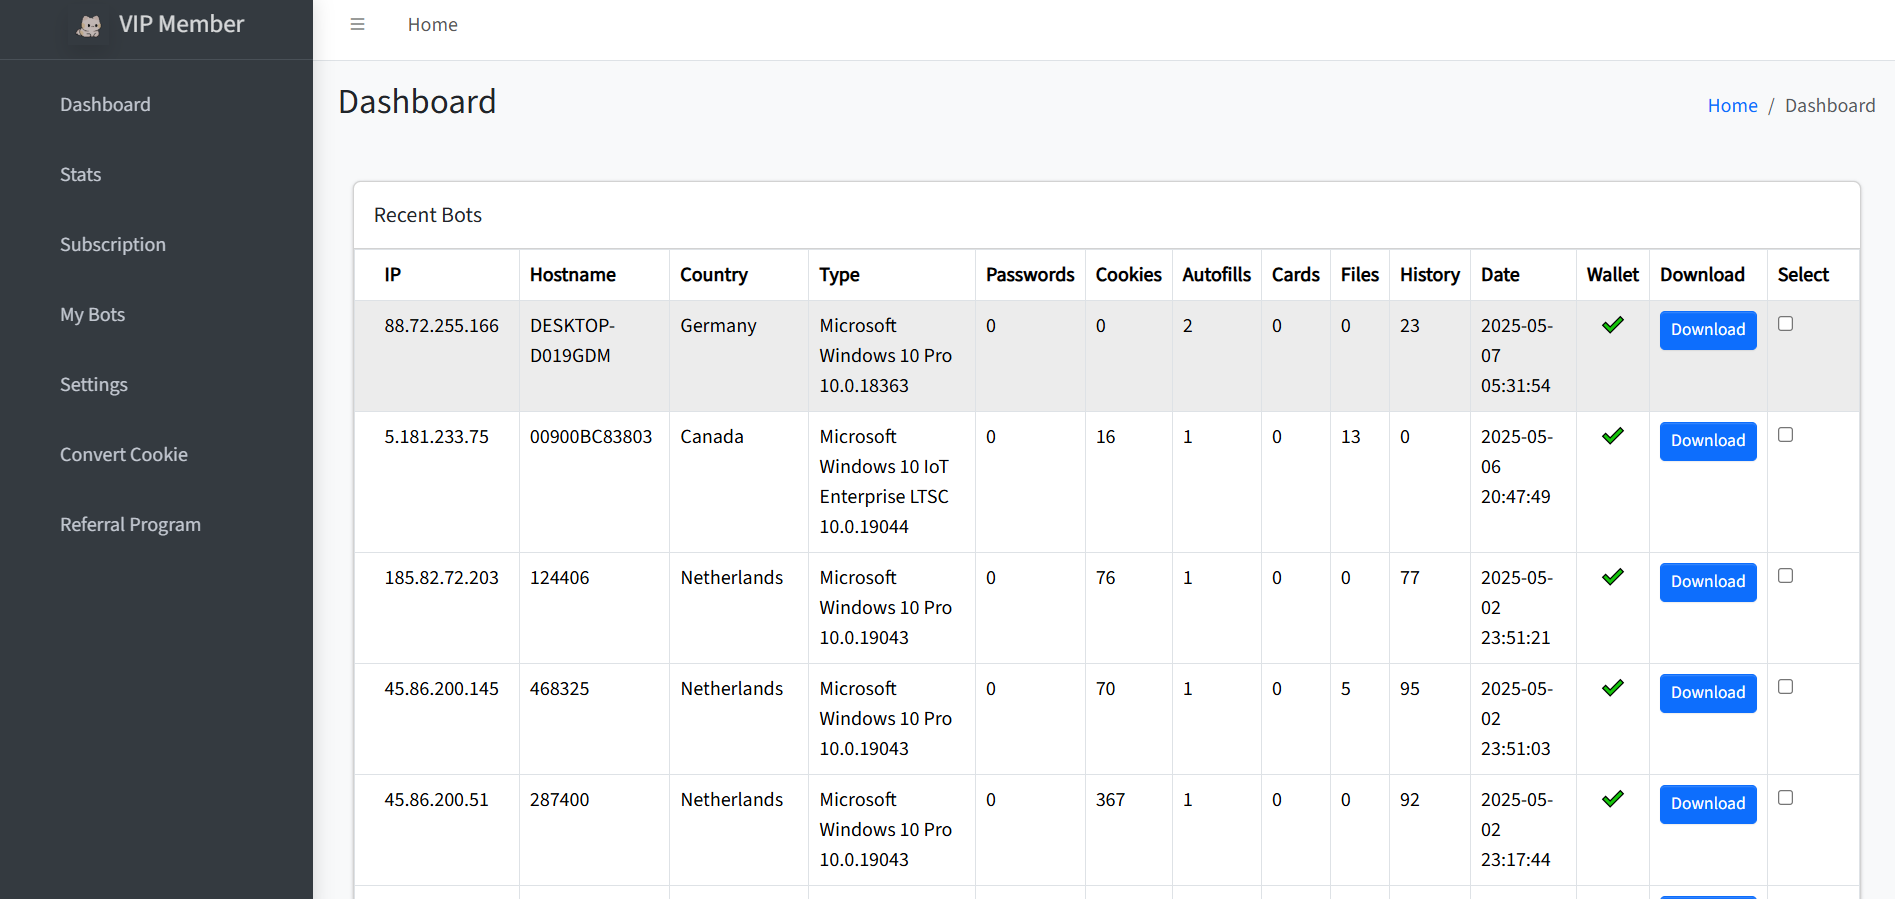Click the Country column header
Image resolution: width=1895 pixels, height=899 pixels.
click(x=714, y=275)
